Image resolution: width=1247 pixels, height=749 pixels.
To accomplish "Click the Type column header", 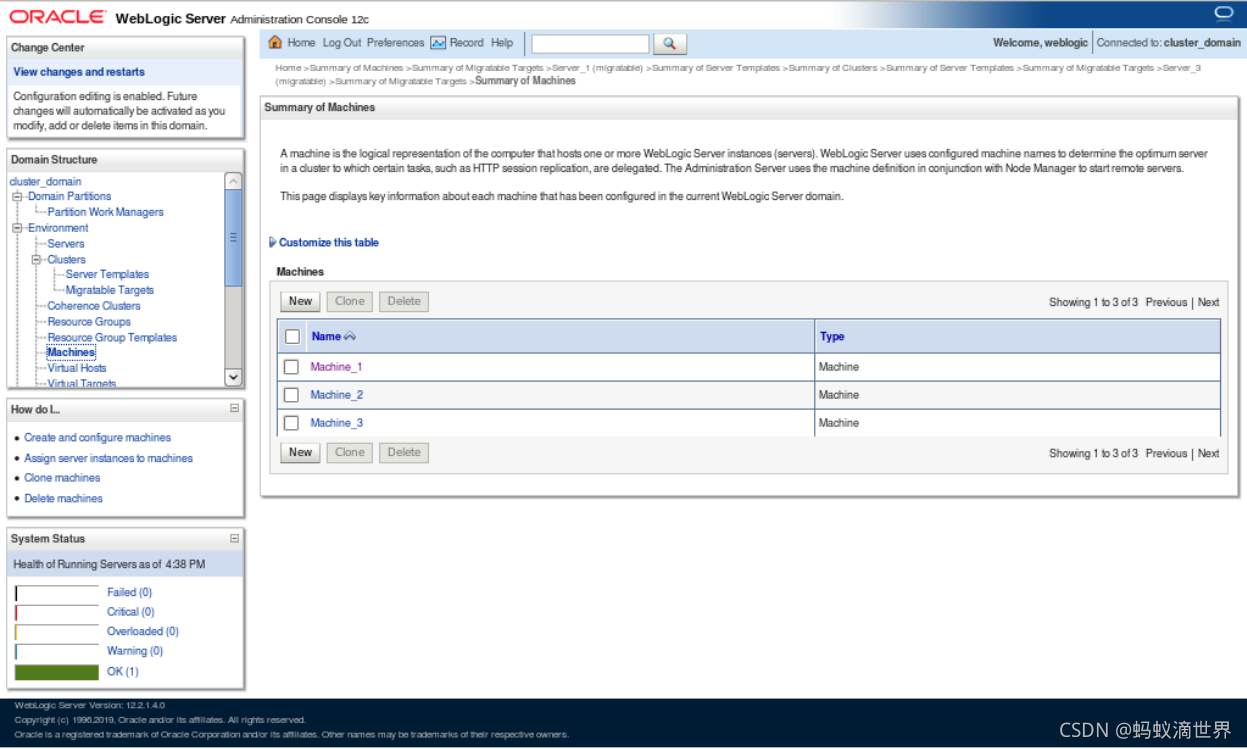I will 832,337.
